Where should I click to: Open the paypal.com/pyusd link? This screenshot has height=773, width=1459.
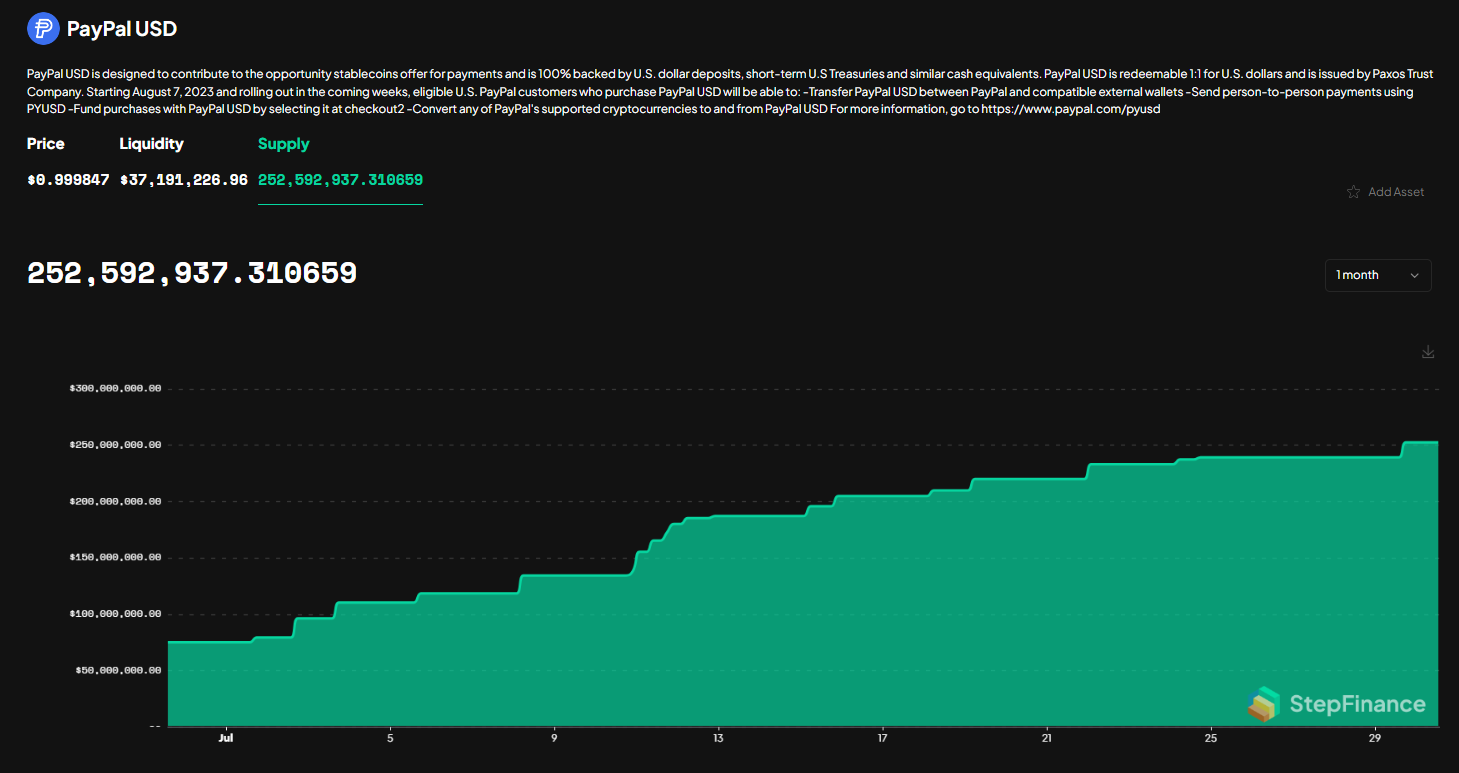1079,109
